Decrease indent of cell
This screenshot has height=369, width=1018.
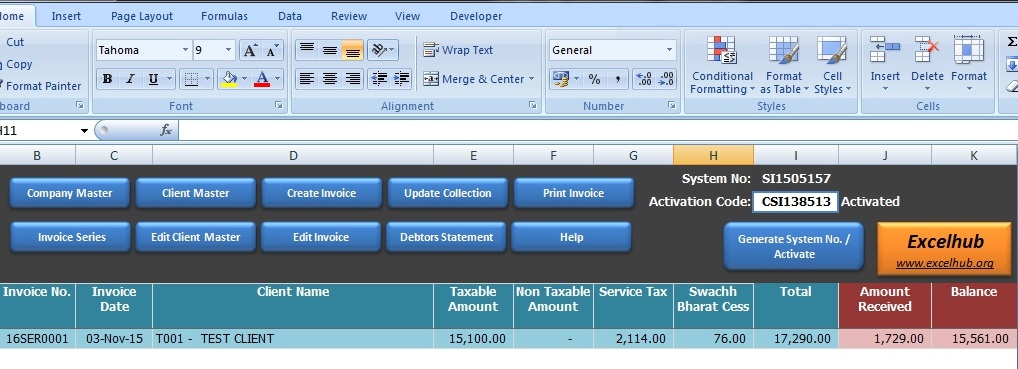click(379, 79)
